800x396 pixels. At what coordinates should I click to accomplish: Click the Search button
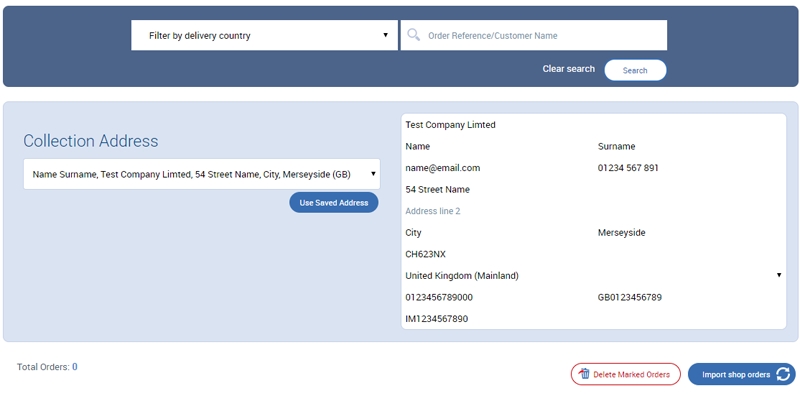(x=635, y=70)
